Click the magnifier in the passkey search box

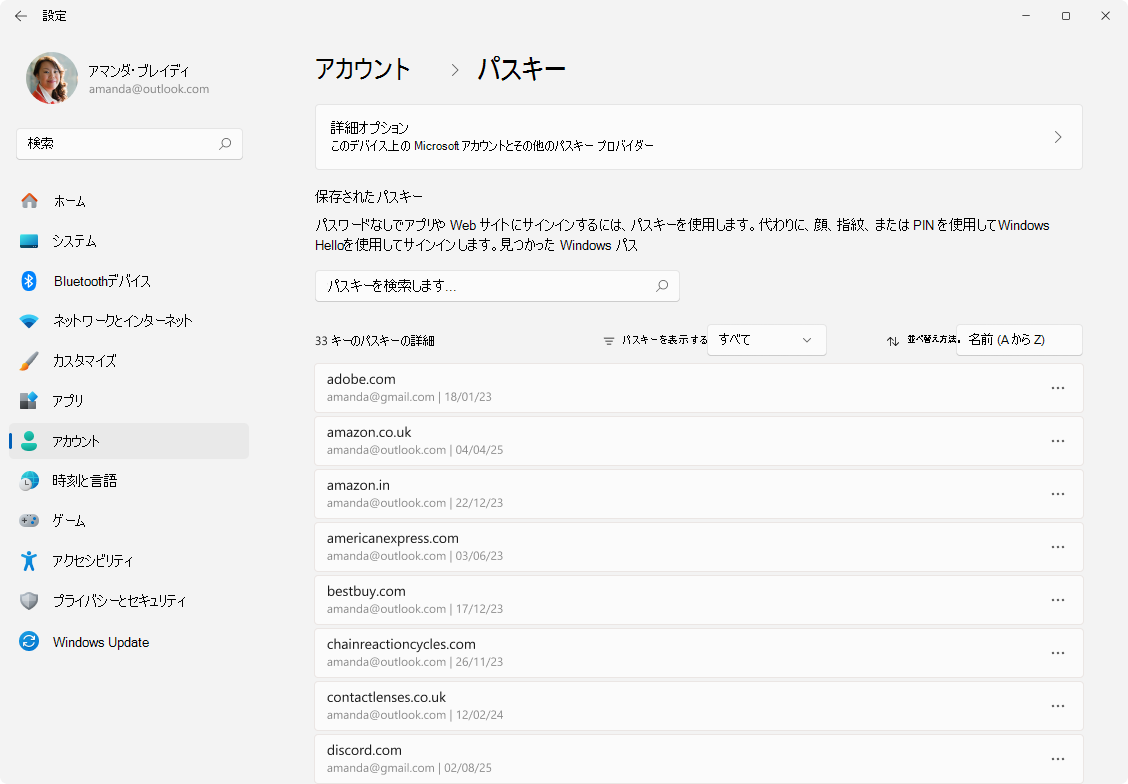point(662,286)
